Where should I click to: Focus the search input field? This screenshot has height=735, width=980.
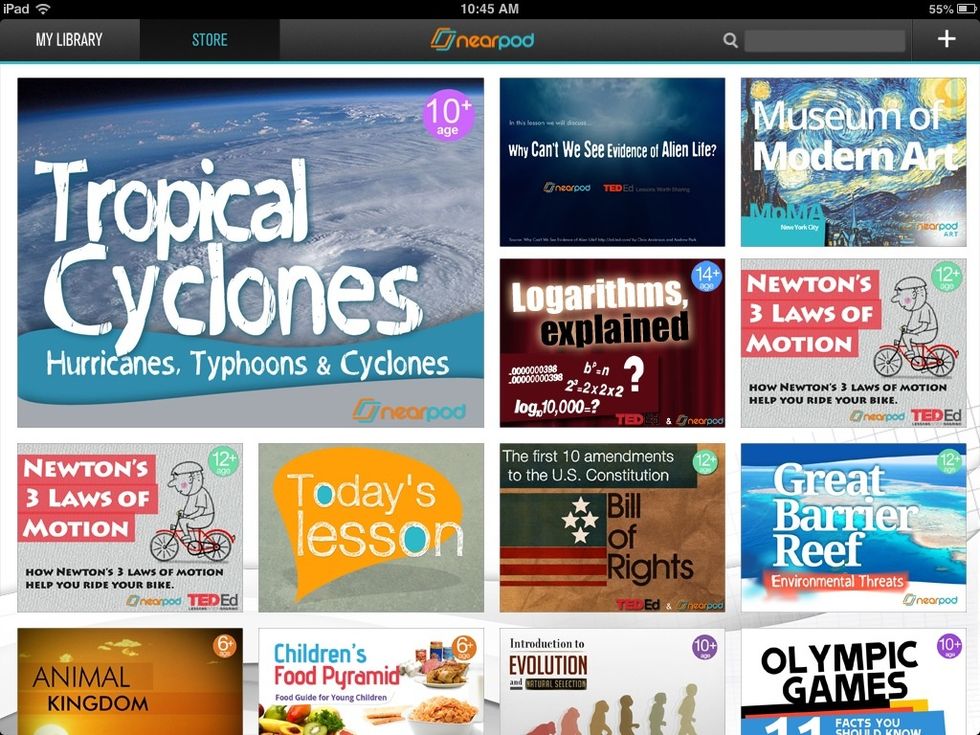click(x=824, y=41)
